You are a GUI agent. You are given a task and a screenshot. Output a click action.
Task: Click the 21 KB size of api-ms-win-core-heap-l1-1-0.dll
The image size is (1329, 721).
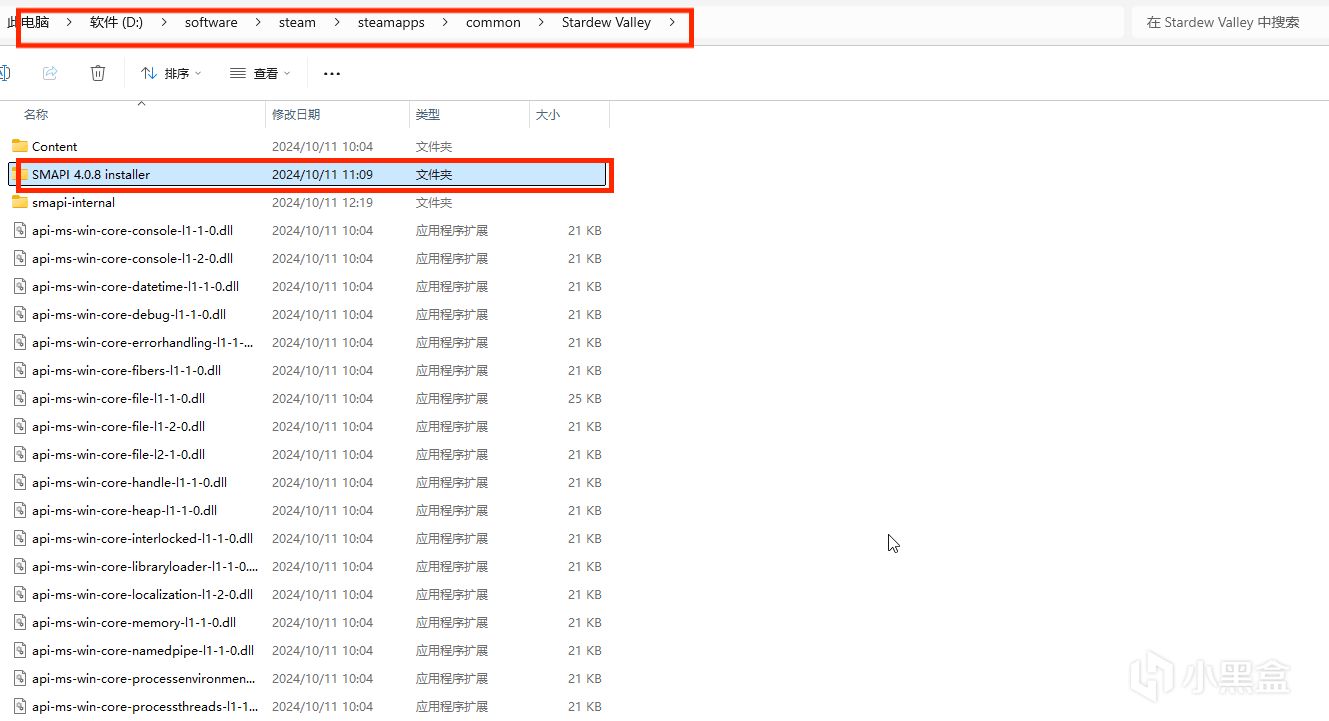pyautogui.click(x=585, y=510)
